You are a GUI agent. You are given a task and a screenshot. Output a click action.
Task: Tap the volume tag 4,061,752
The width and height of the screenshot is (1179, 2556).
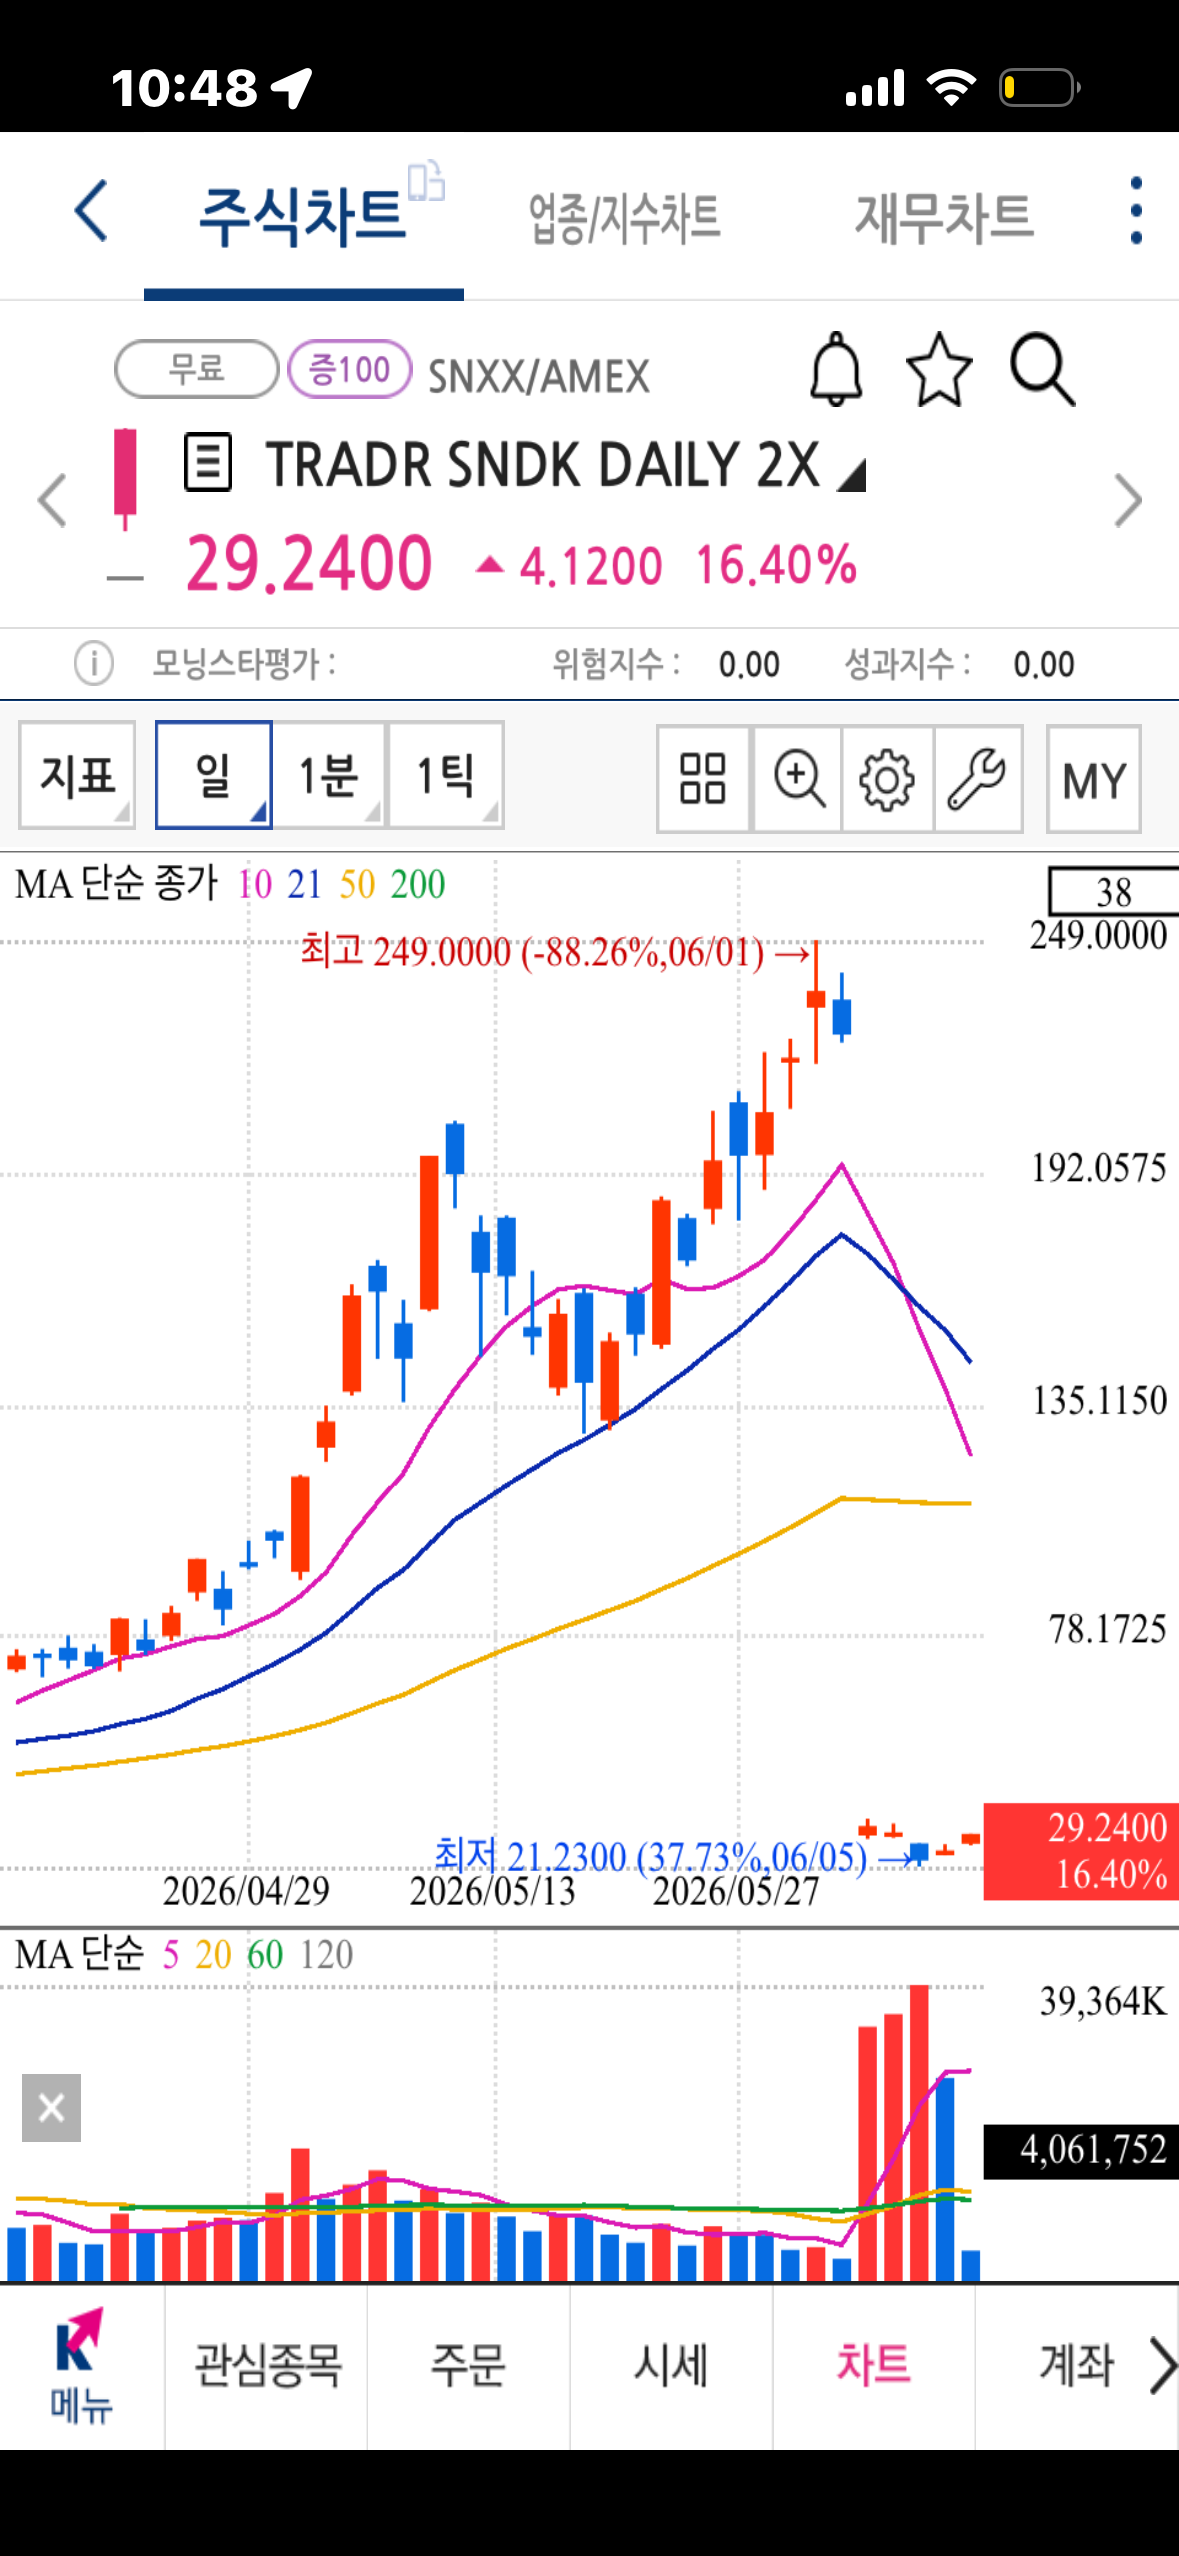tap(1081, 2151)
